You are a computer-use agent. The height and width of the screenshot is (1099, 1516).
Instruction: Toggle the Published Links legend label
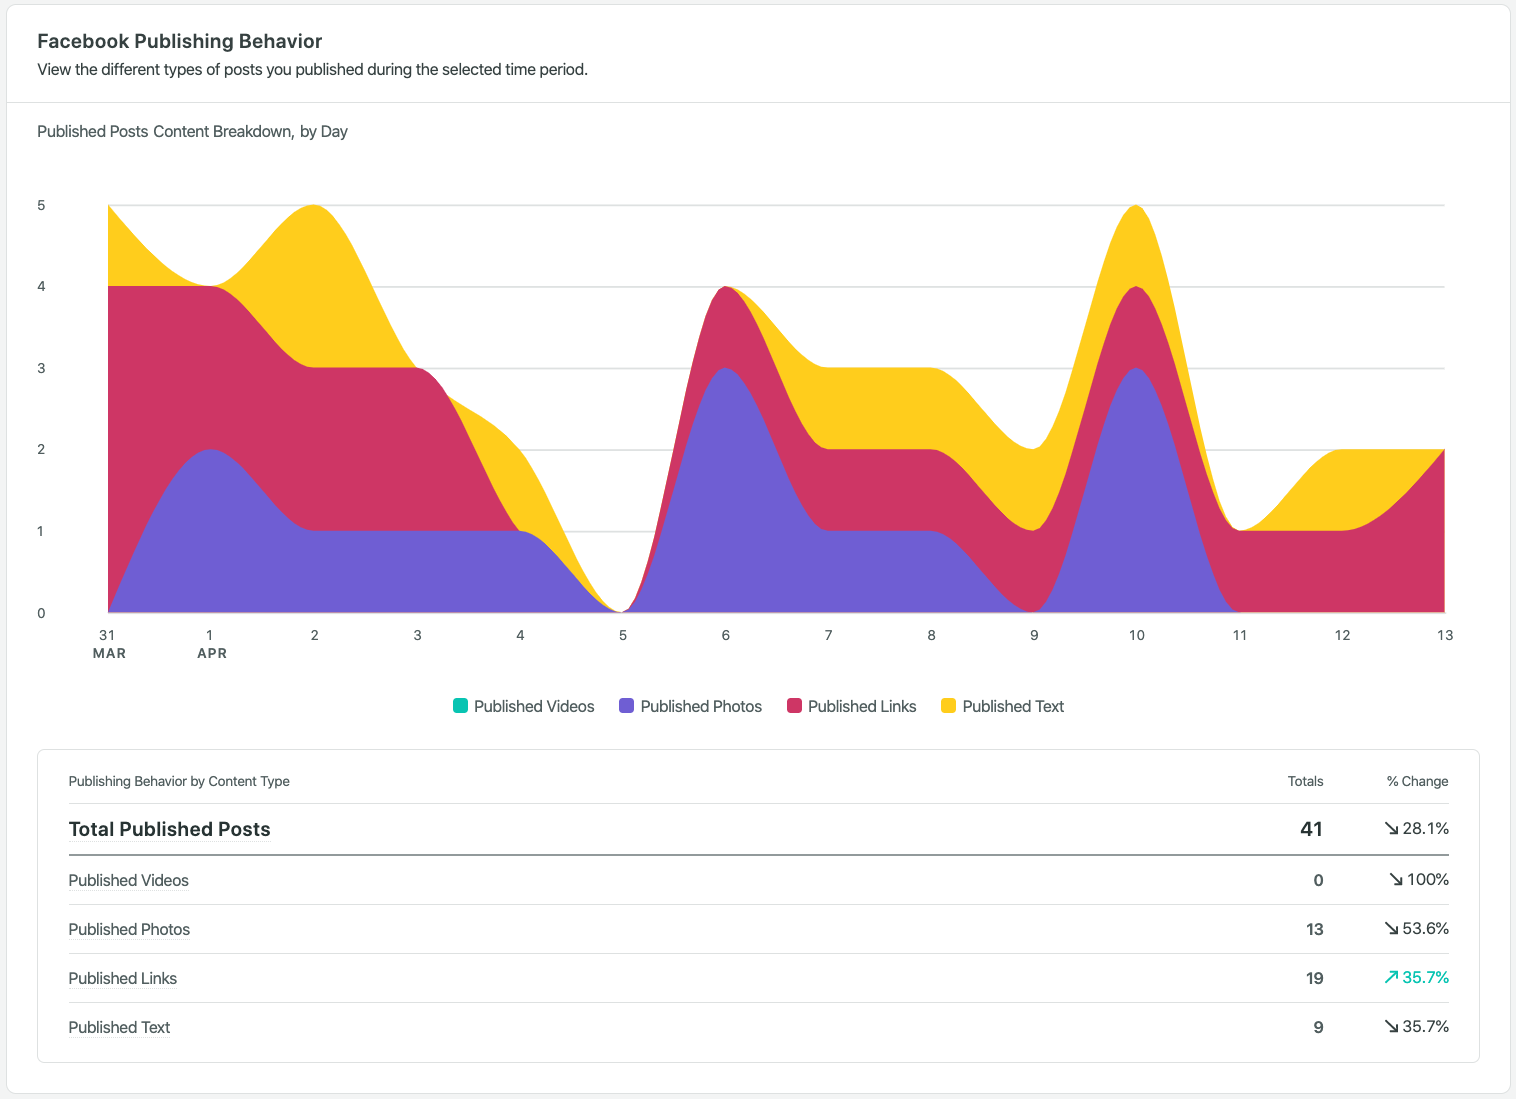pyautogui.click(x=862, y=706)
